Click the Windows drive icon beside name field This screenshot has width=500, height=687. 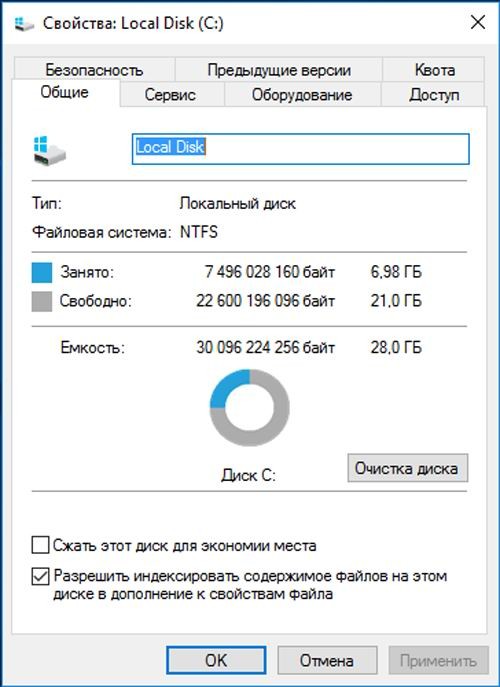tap(50, 150)
